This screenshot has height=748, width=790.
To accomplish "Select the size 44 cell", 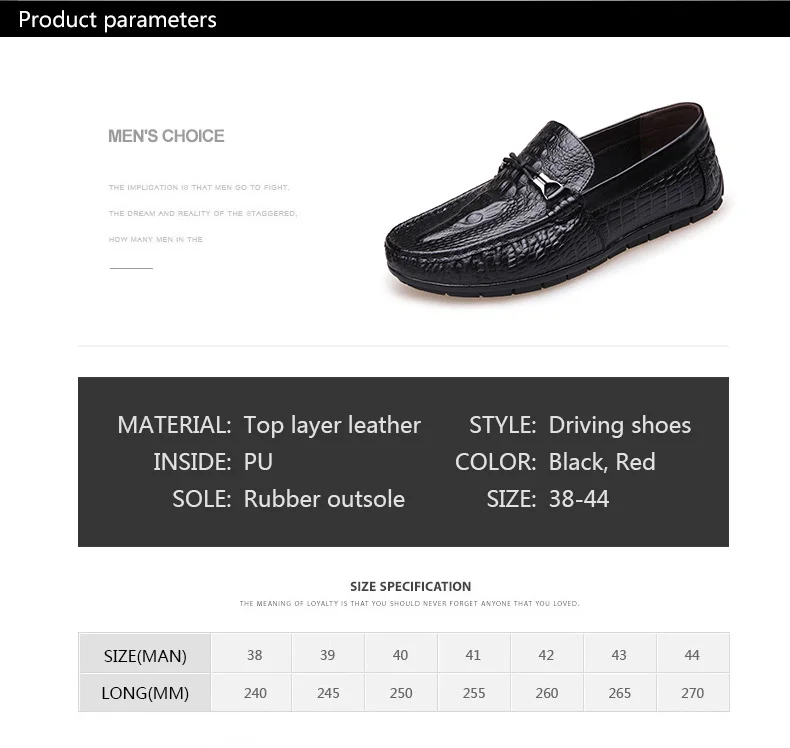I will click(692, 655).
